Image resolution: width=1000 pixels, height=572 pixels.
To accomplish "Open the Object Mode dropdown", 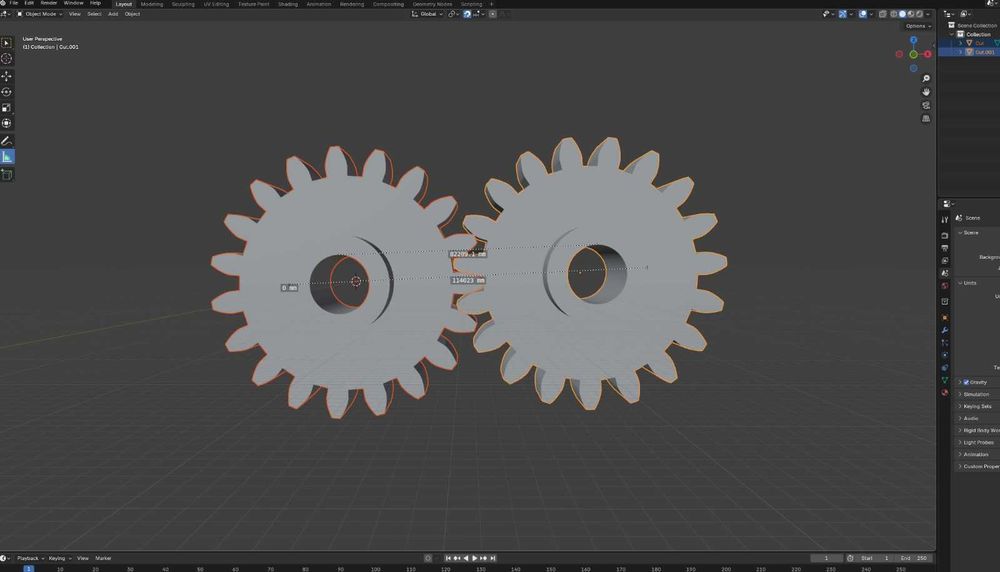I will (x=40, y=14).
